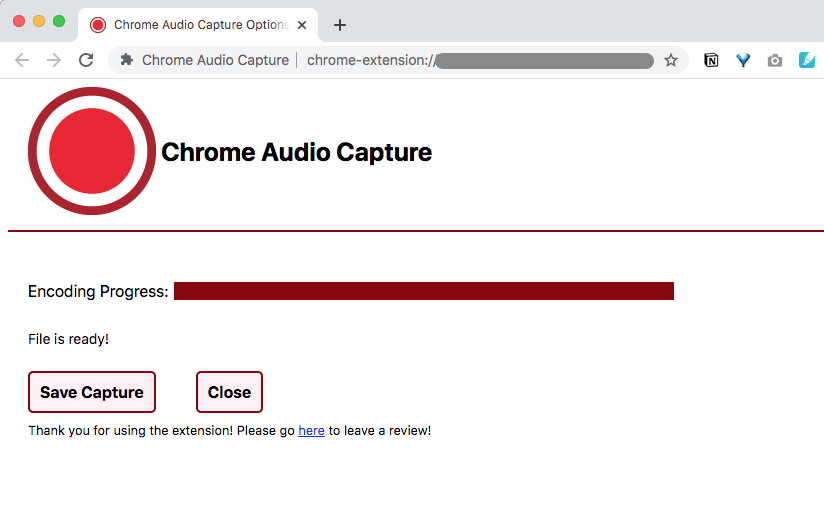Reload the current page
Viewport: 824px width, 509px height.
coord(86,60)
